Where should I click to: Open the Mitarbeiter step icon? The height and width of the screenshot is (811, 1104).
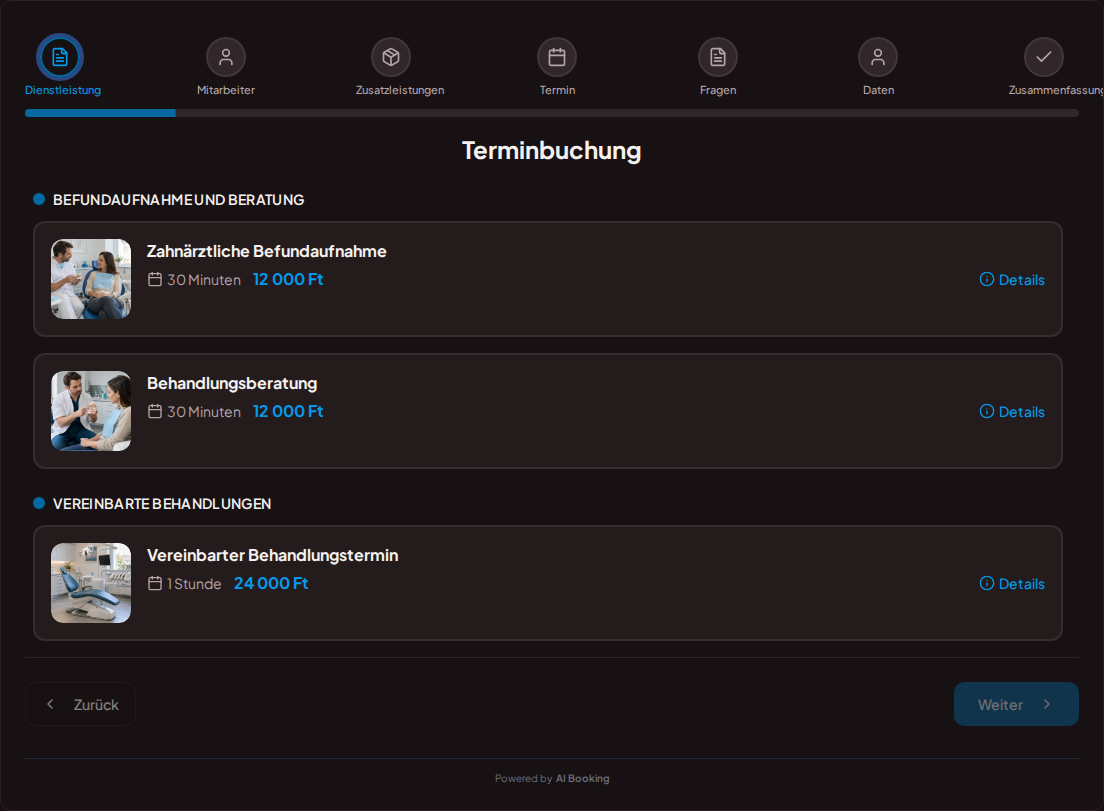tap(226, 57)
